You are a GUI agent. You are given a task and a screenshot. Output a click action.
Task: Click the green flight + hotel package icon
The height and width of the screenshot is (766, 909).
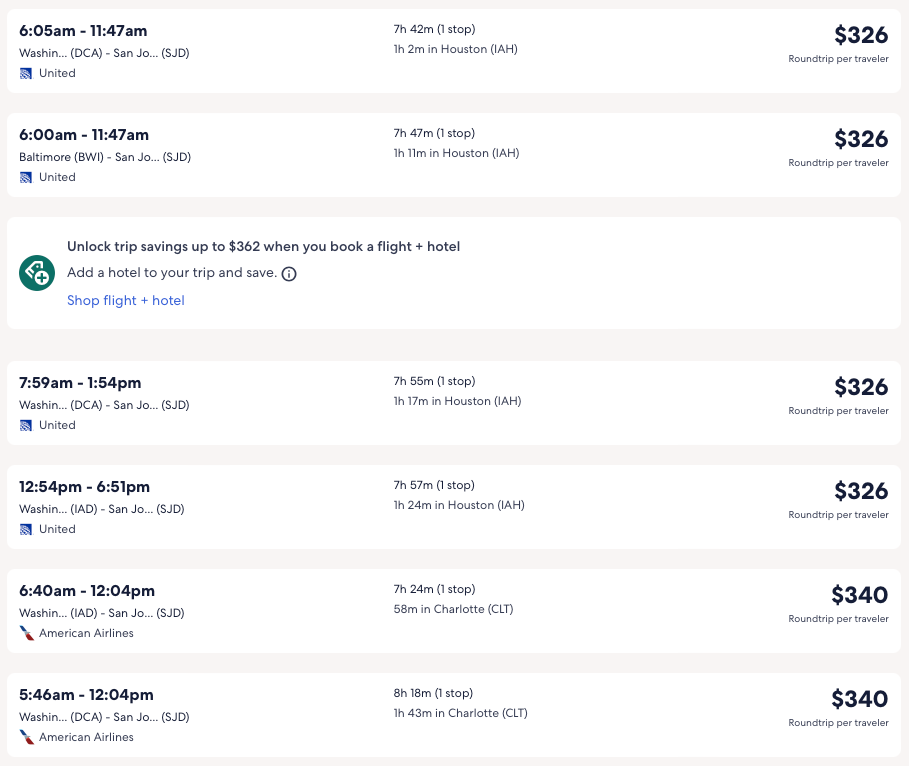(x=37, y=273)
